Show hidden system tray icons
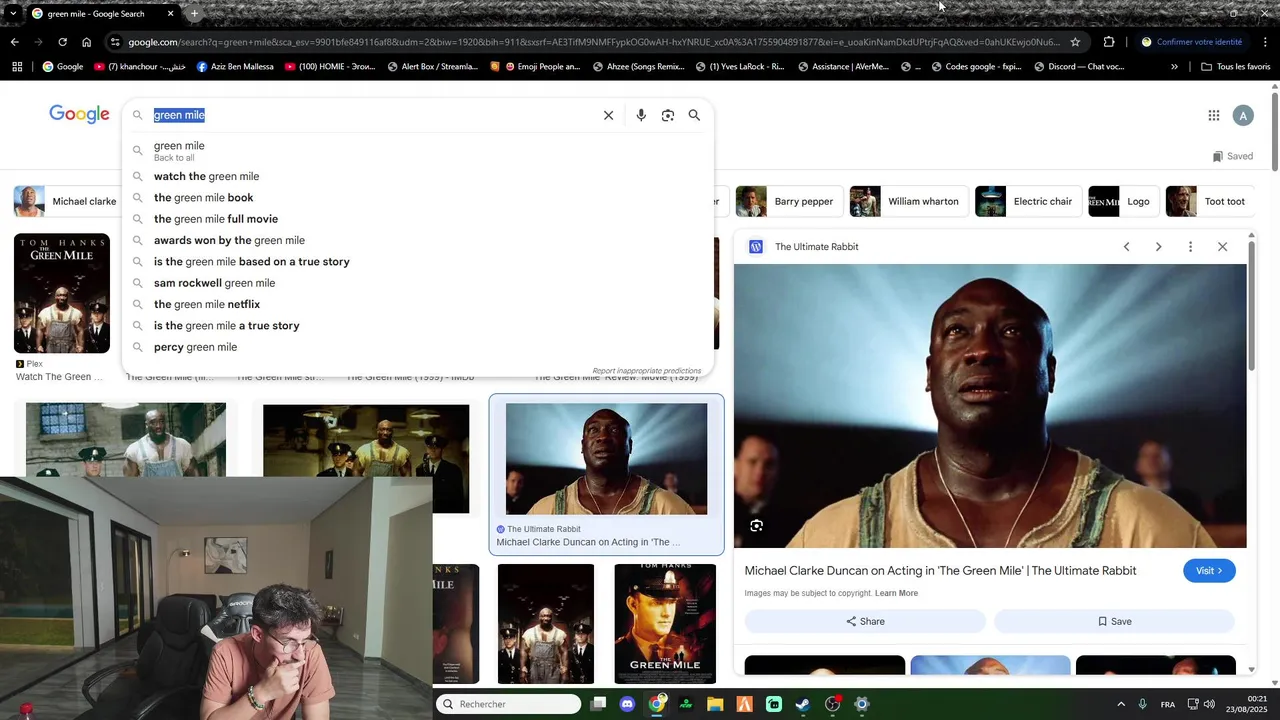 [x=1120, y=704]
